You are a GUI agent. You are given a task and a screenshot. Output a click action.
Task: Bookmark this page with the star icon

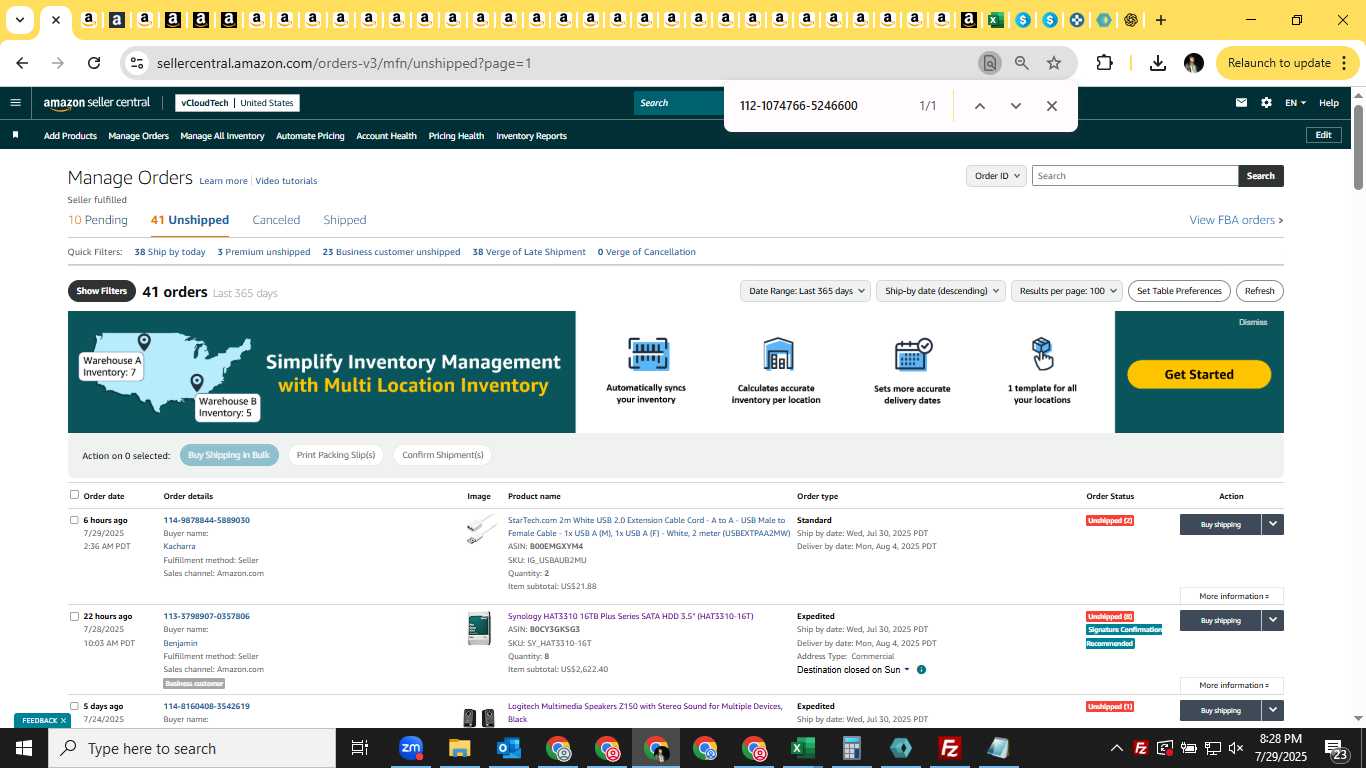point(1053,63)
